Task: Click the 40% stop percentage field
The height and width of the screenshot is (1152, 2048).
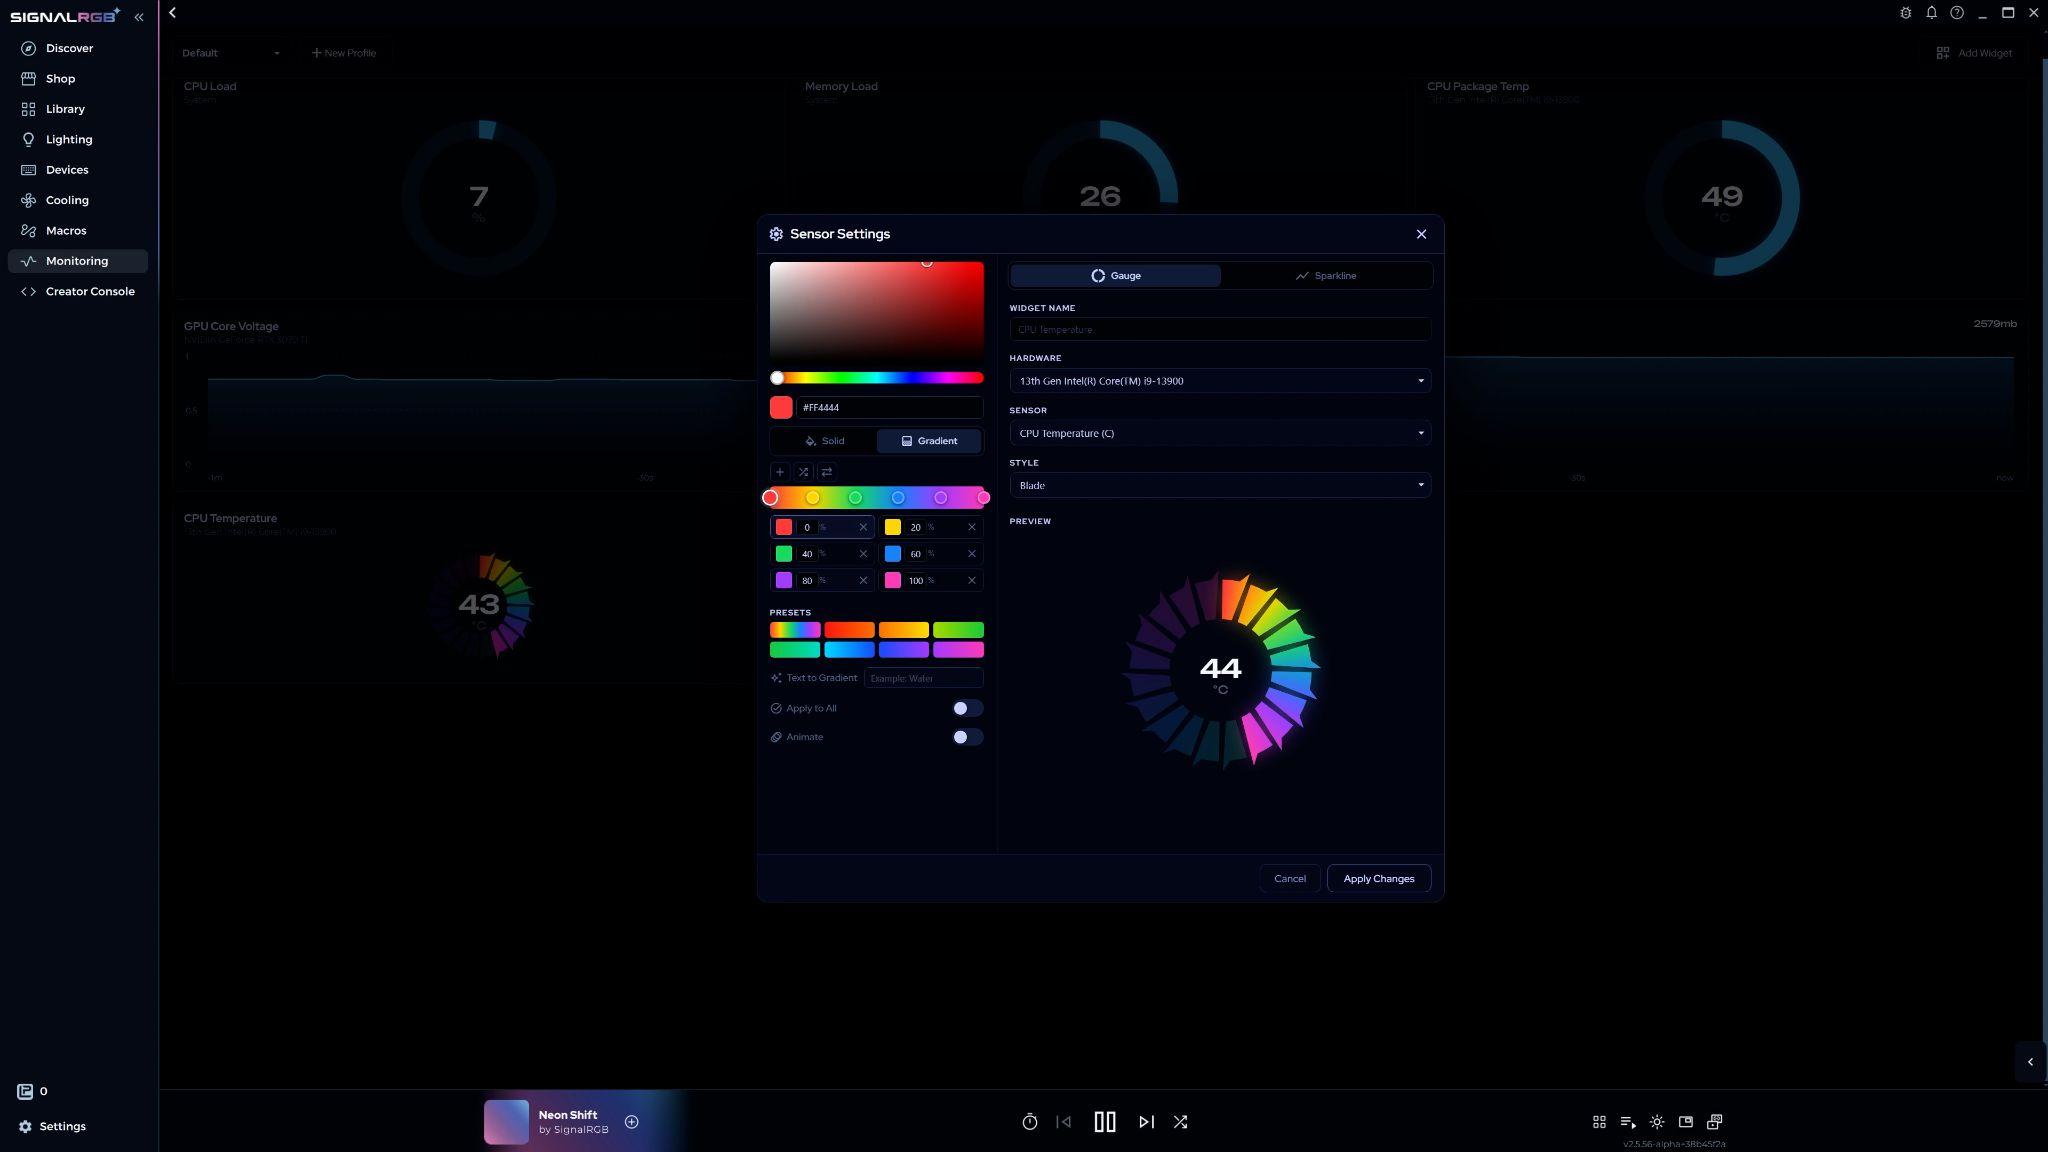Action: [x=808, y=554]
